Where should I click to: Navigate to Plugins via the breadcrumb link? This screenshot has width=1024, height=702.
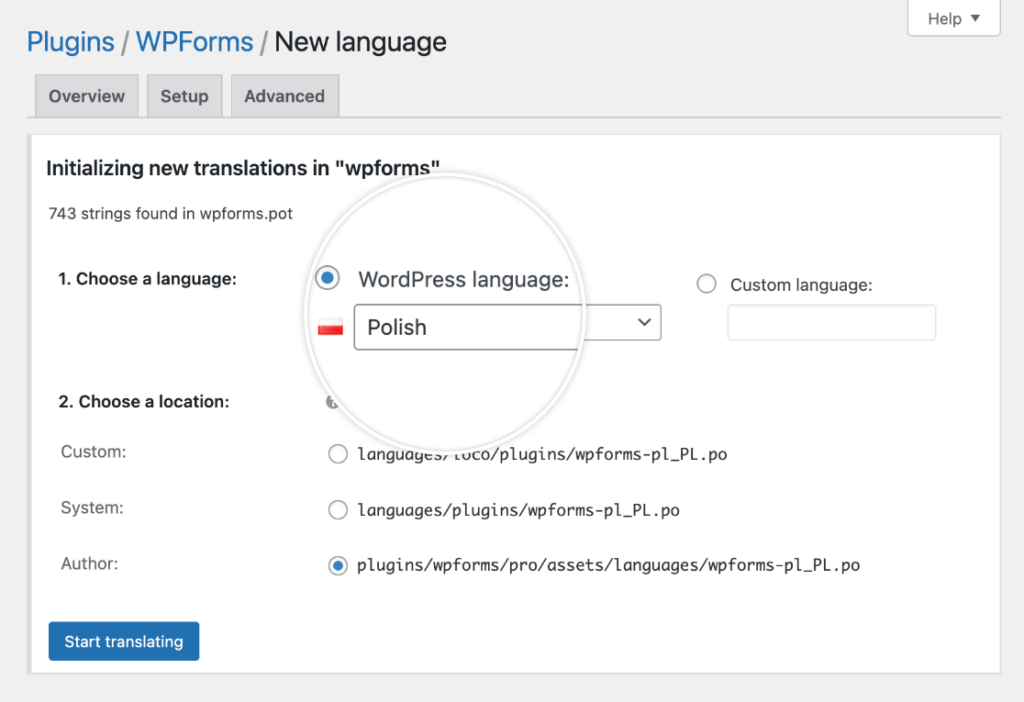69,42
